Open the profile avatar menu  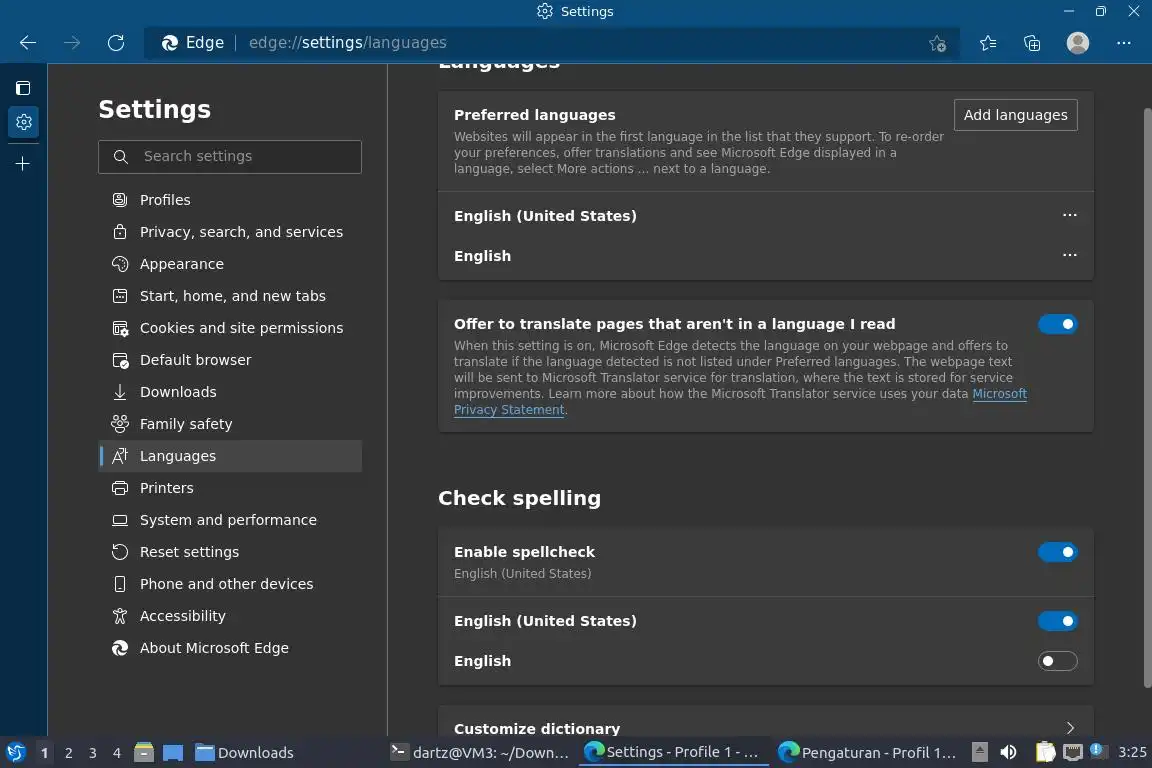(x=1077, y=43)
